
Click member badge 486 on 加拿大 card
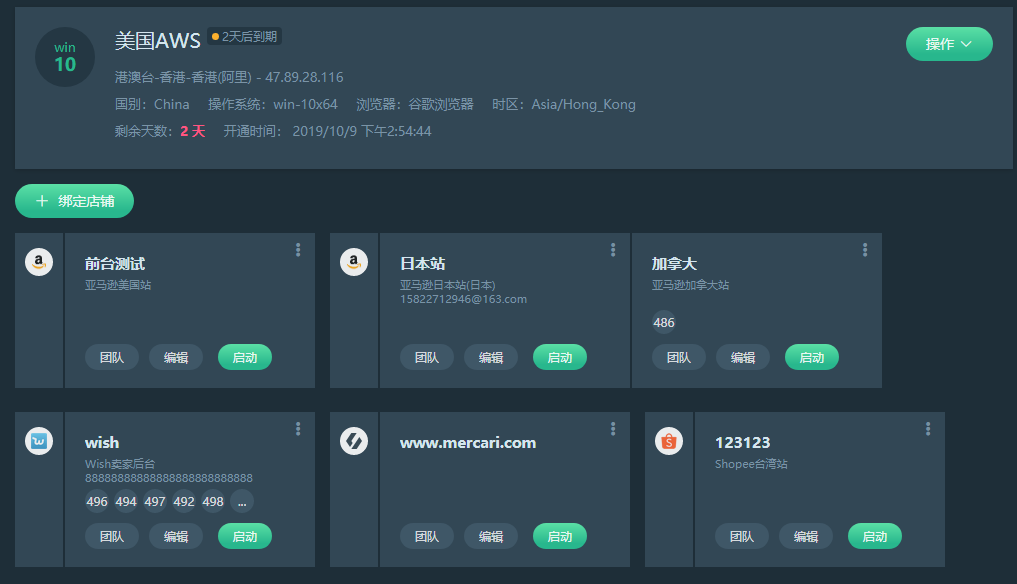(664, 322)
